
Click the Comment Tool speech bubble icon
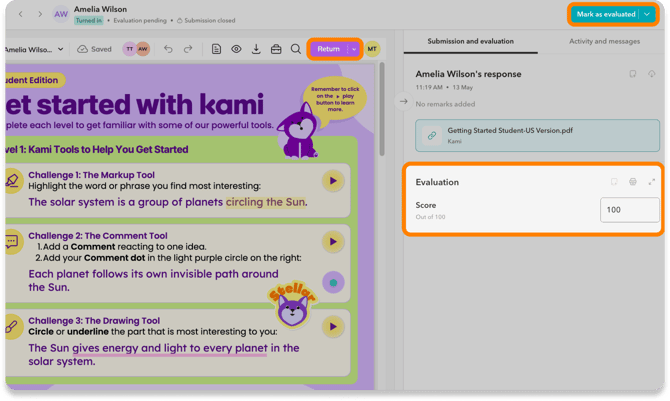coord(12,242)
